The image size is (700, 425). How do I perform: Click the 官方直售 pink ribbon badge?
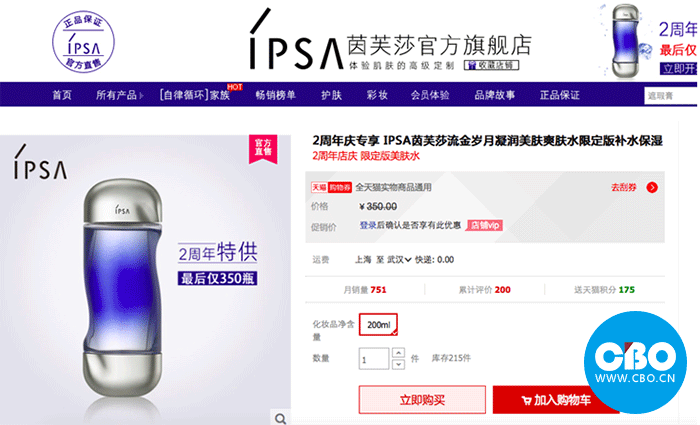(263, 148)
